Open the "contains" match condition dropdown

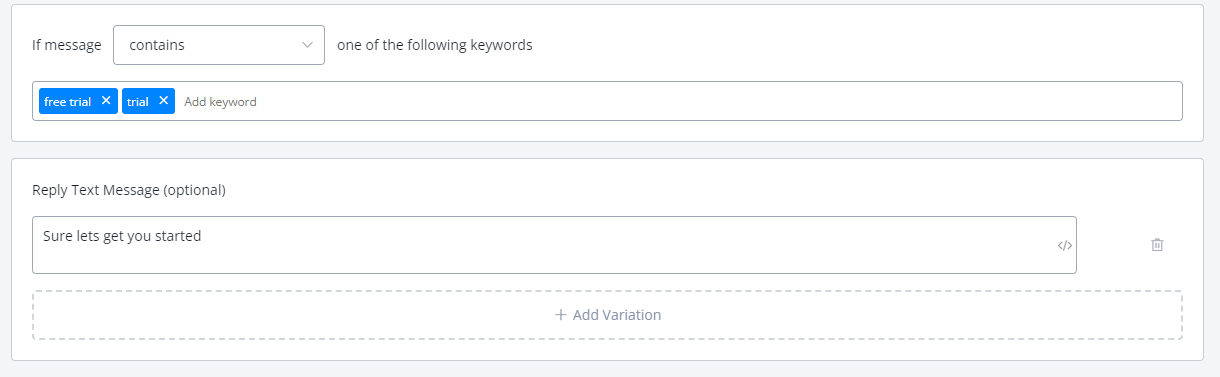point(219,45)
